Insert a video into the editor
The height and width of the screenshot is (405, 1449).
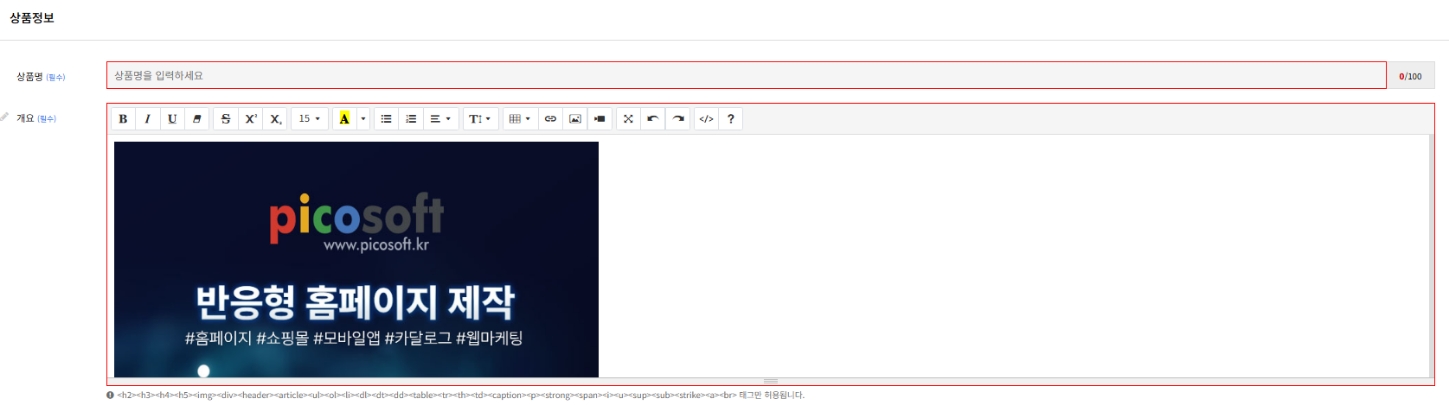coord(600,119)
